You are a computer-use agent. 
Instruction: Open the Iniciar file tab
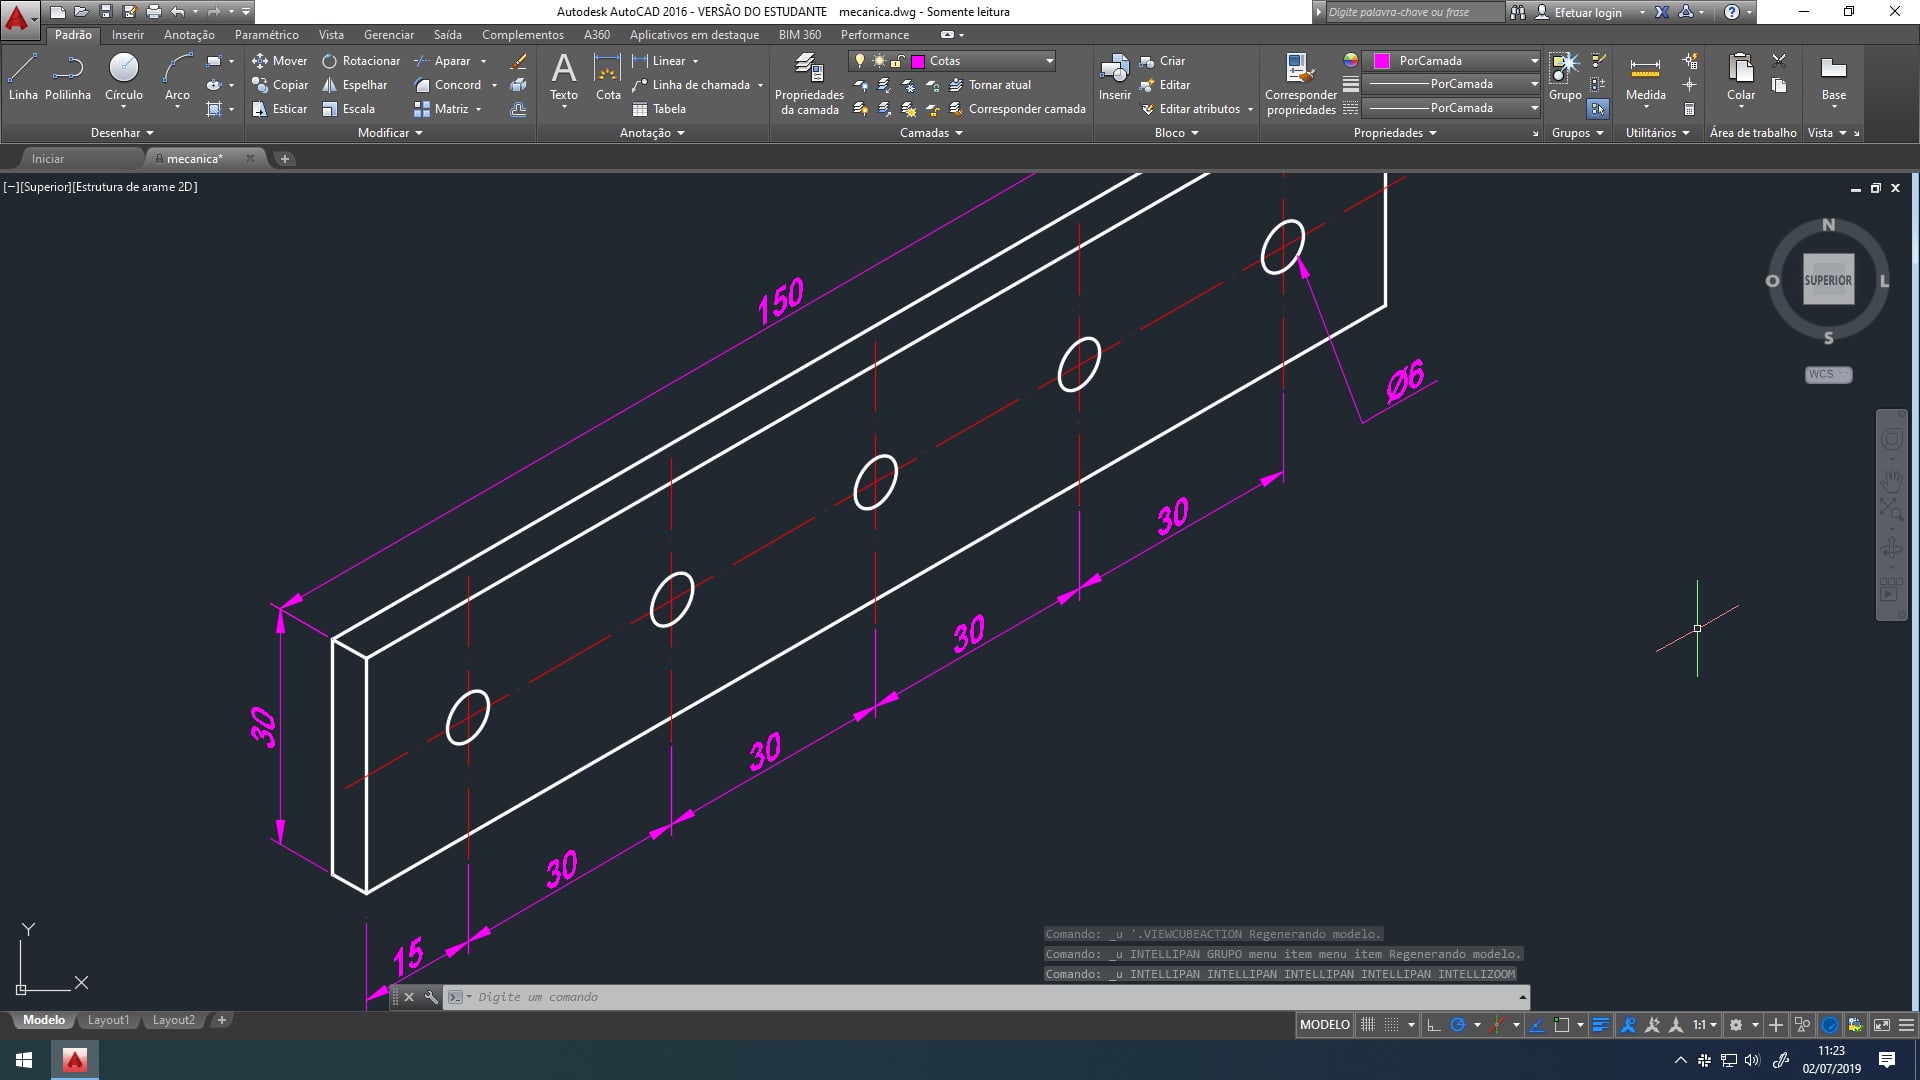[48, 159]
